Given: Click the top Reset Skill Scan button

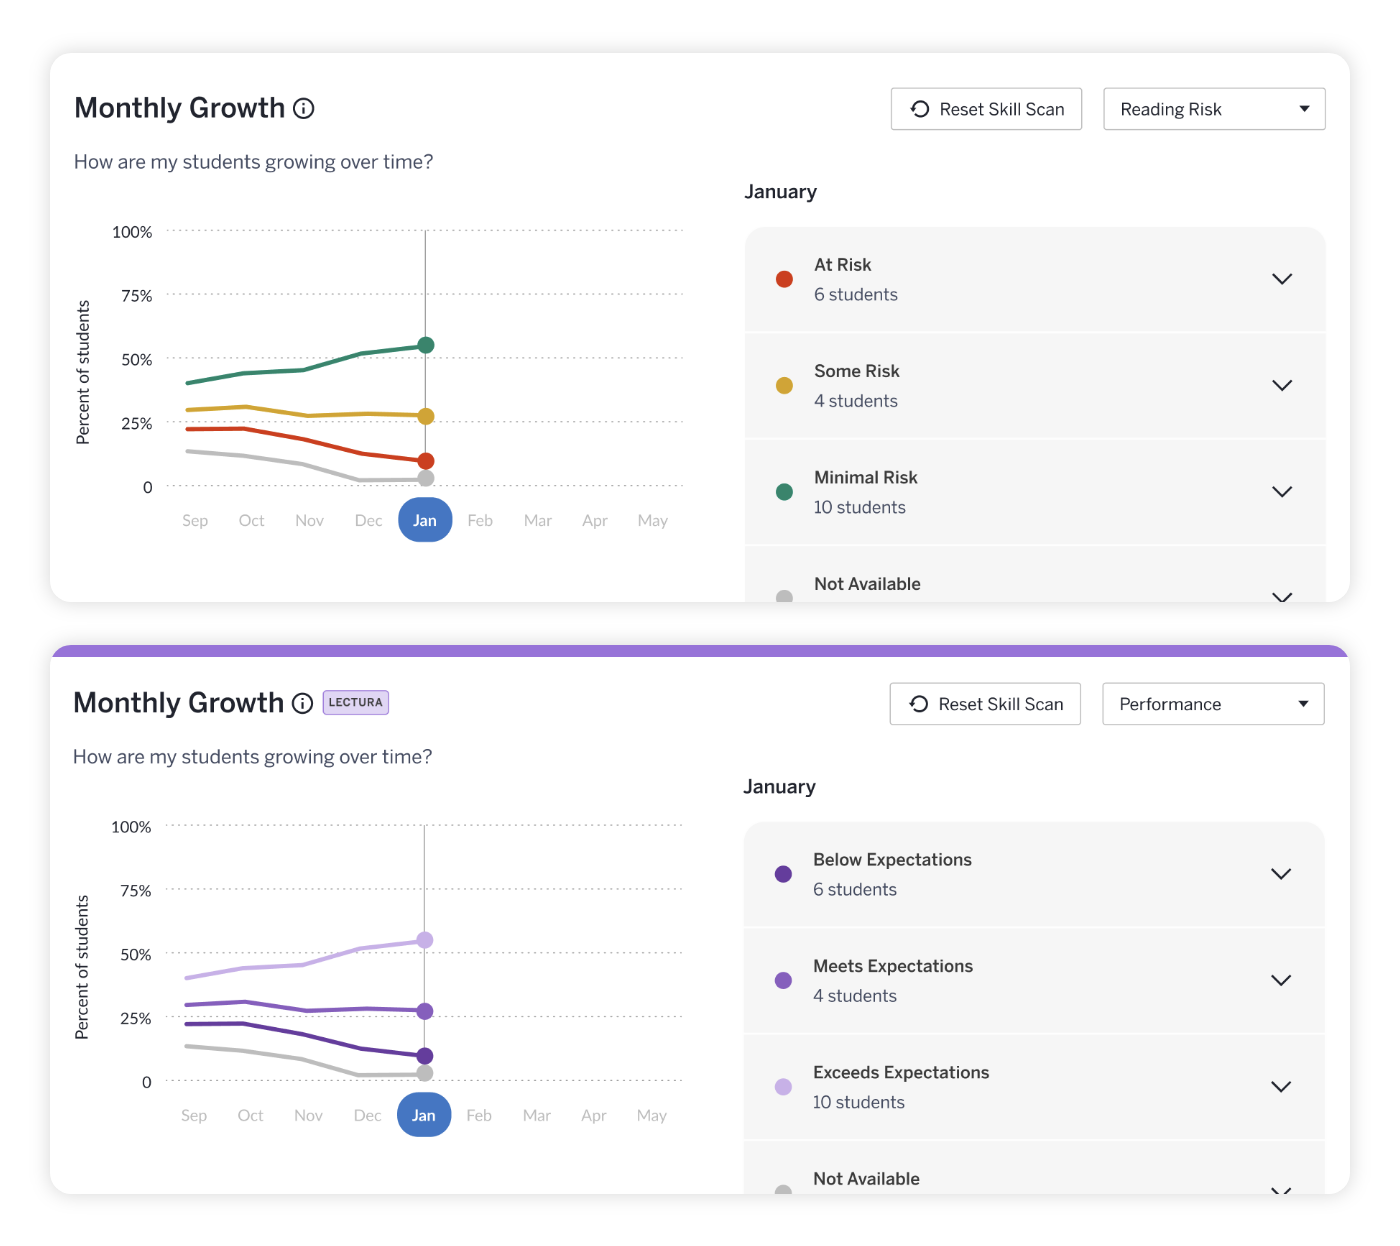Looking at the screenshot, I should (x=986, y=108).
